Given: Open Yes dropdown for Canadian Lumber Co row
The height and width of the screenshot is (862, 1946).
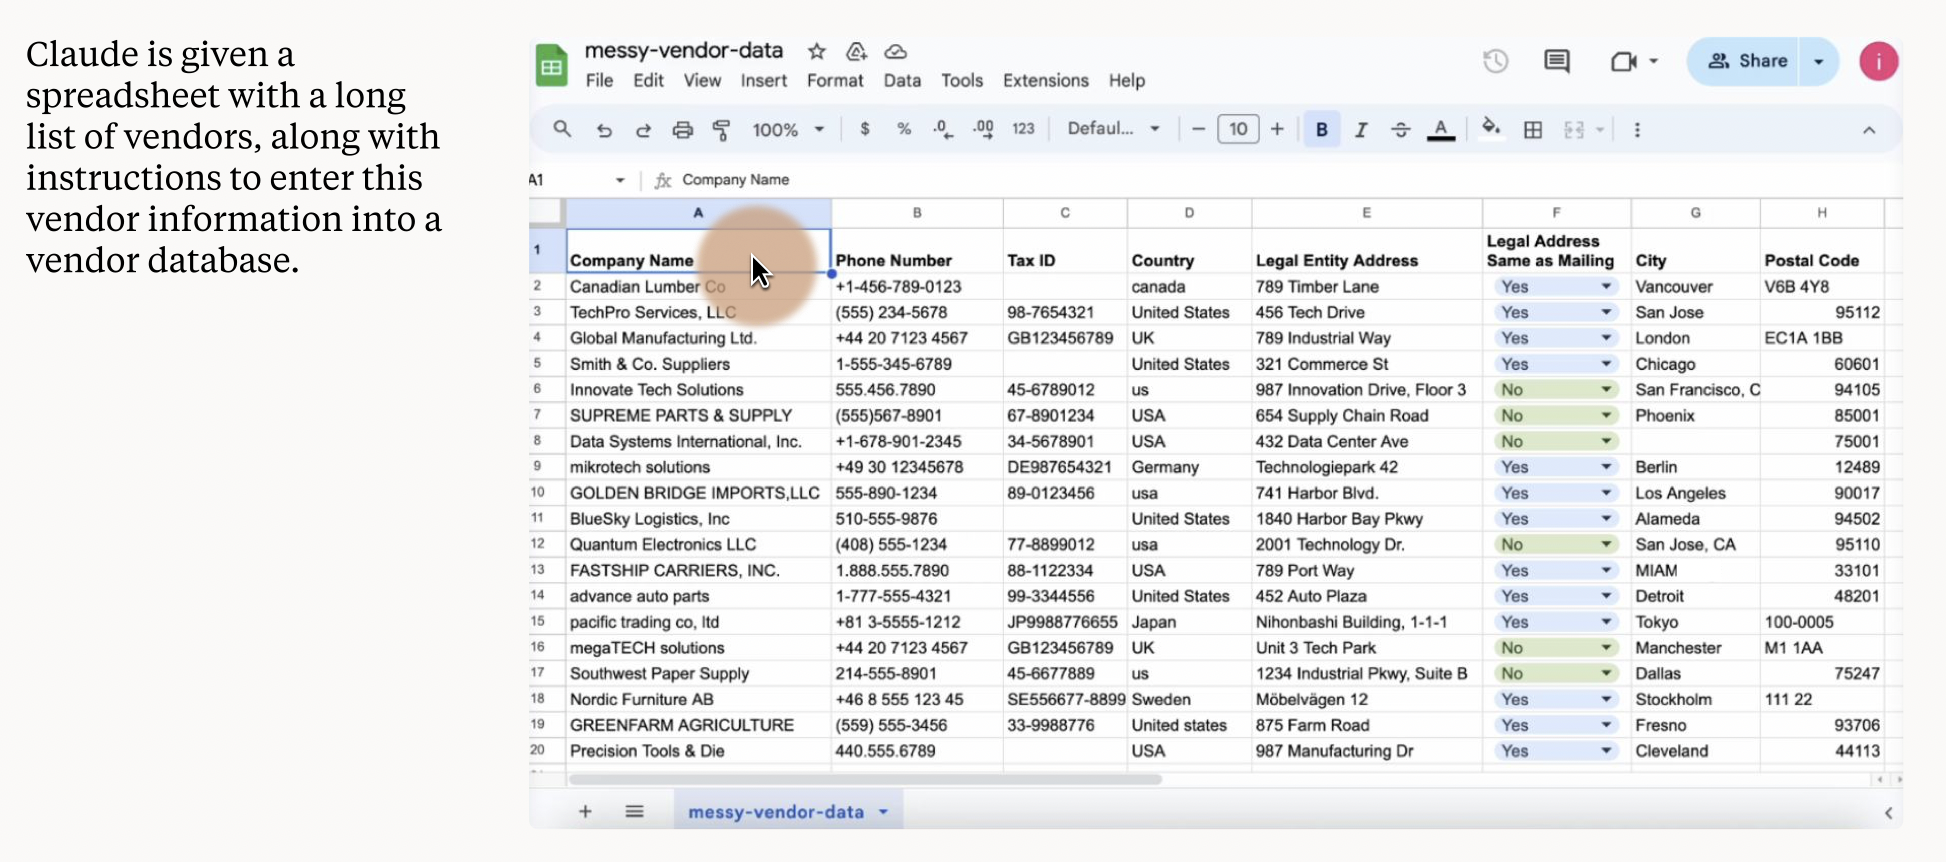Looking at the screenshot, I should pyautogui.click(x=1605, y=287).
